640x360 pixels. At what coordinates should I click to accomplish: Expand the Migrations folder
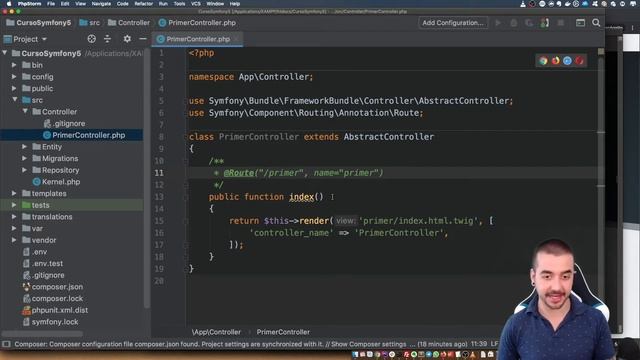pos(25,158)
